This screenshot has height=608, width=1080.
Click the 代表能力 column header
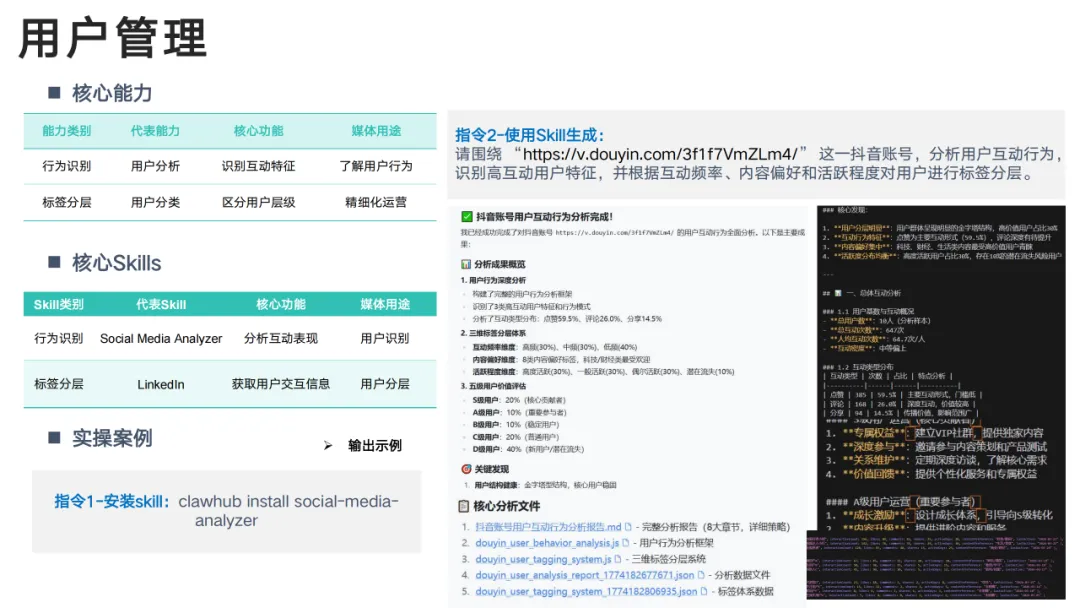[x=156, y=131]
